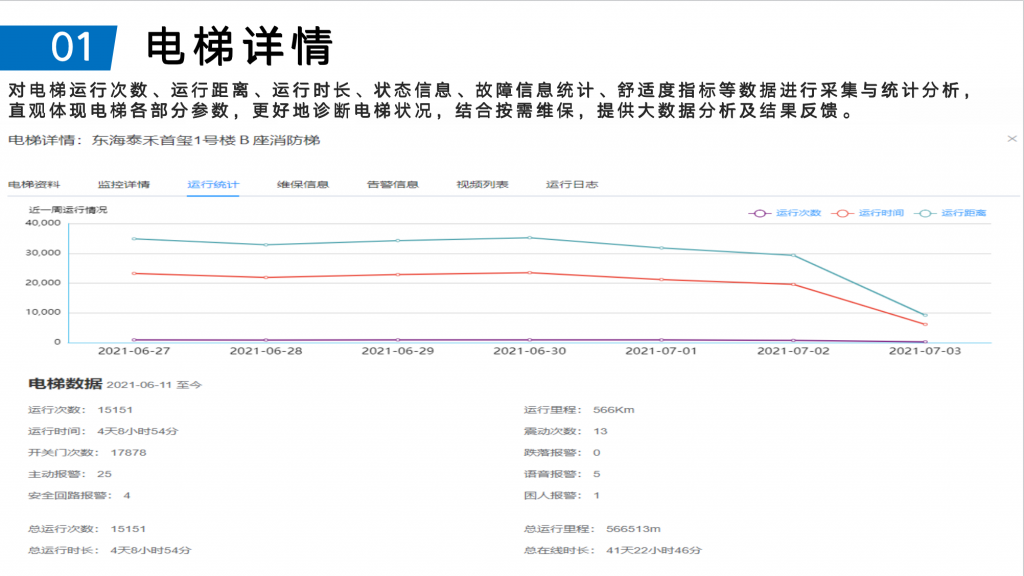The image size is (1024, 576).
Task: Select the 运行统计 tab
Action: point(213,184)
